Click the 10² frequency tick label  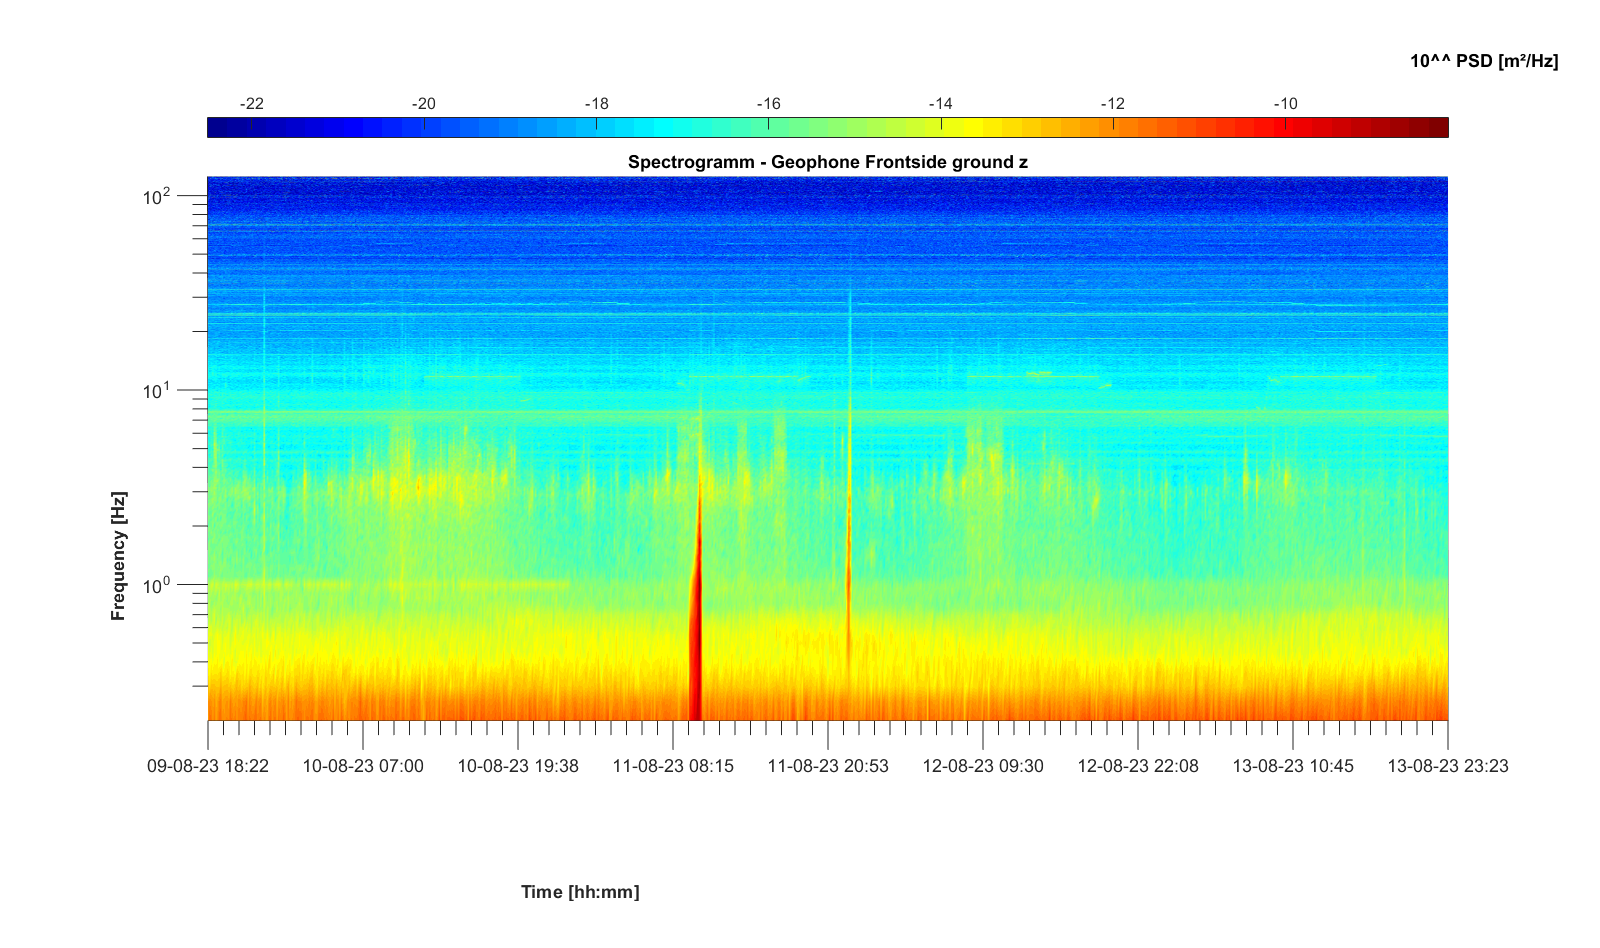pos(157,197)
